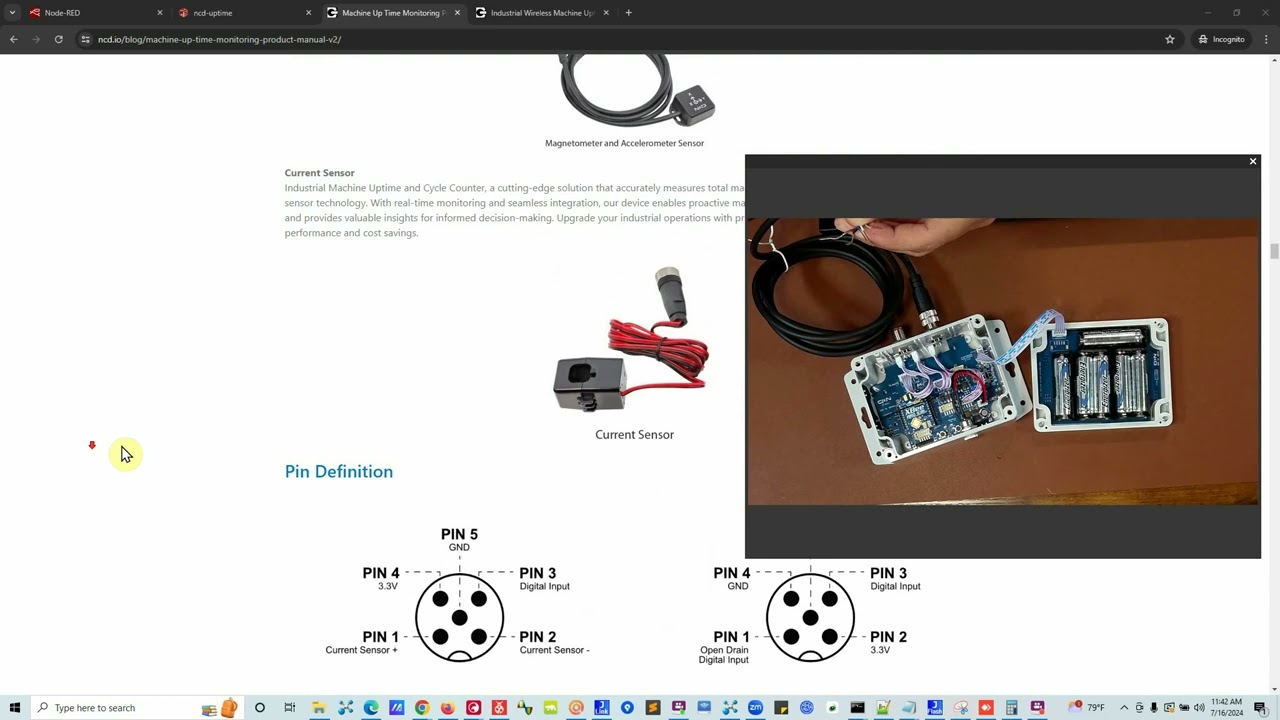Open Cortana circle icon in taskbar
The width and height of the screenshot is (1280, 720).
click(x=259, y=707)
